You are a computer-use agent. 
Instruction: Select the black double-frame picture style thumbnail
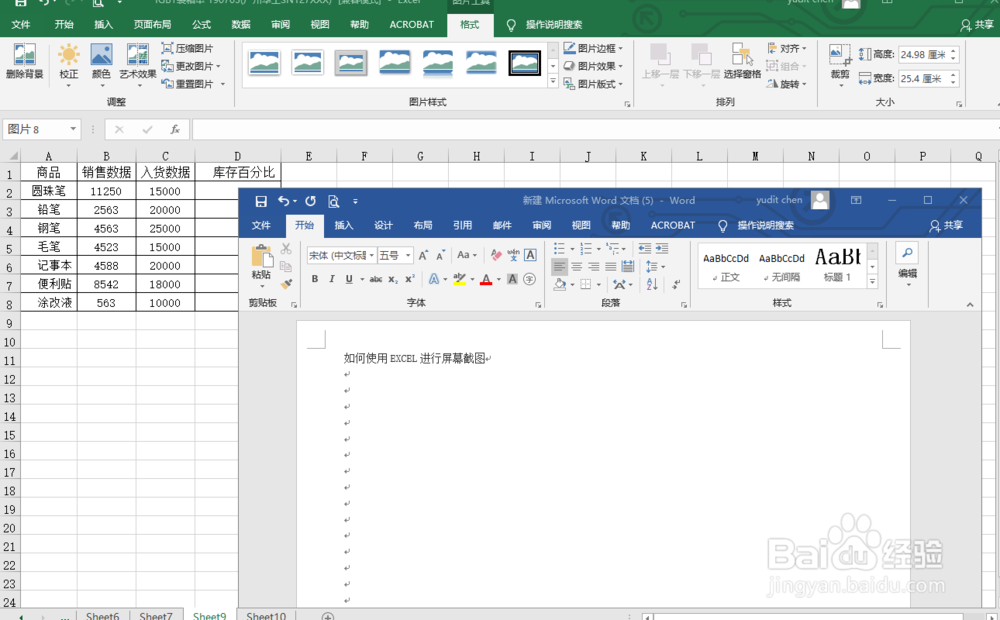(525, 63)
